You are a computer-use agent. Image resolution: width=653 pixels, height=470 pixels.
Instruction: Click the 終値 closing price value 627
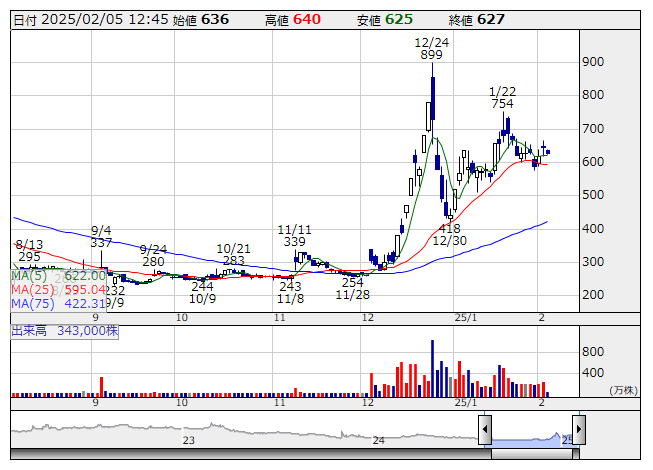pos(490,20)
